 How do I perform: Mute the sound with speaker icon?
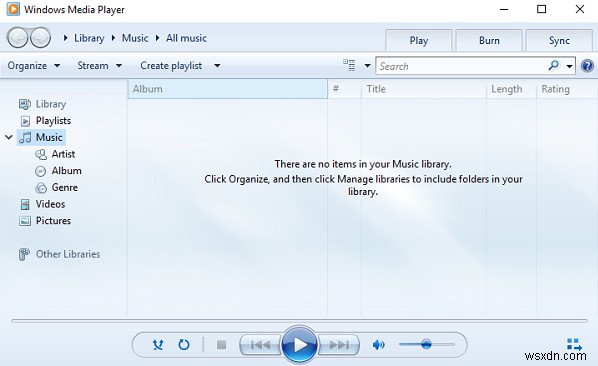378,345
